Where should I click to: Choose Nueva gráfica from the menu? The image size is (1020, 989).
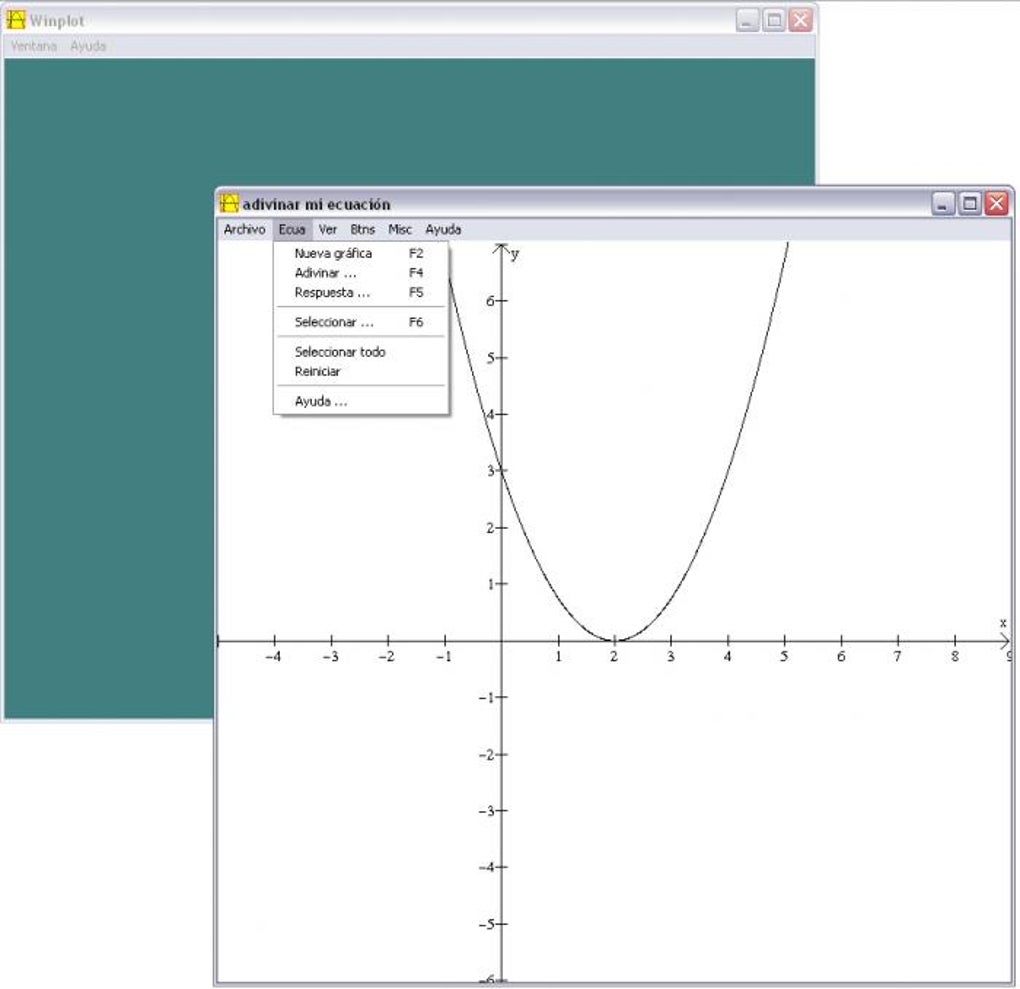[360, 253]
